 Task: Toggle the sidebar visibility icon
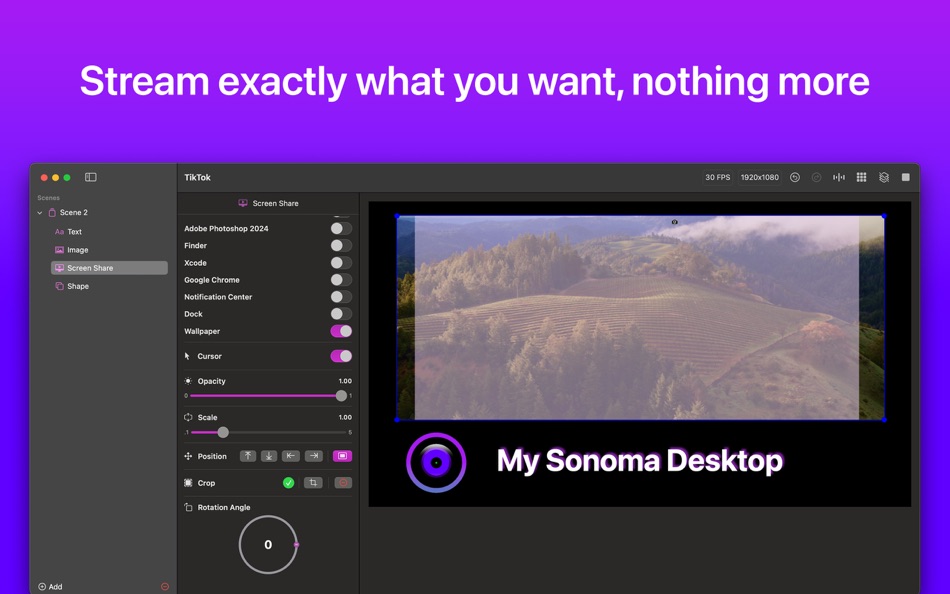(90, 177)
